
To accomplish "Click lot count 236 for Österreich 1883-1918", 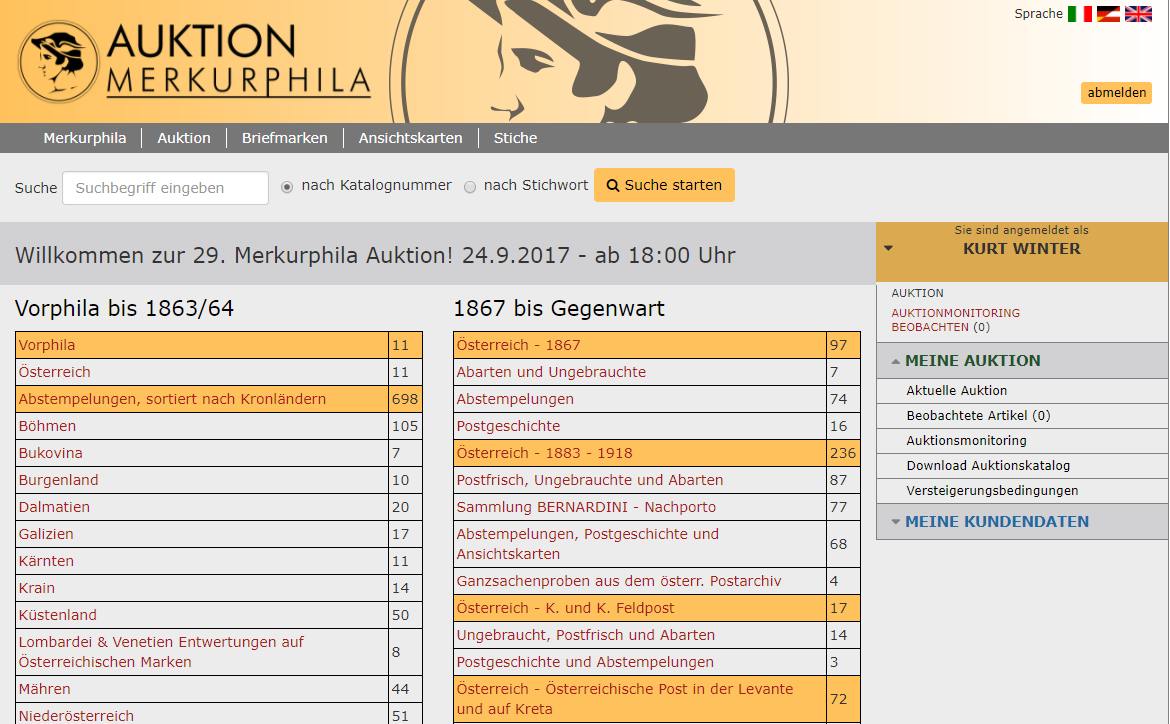I will tap(843, 453).
